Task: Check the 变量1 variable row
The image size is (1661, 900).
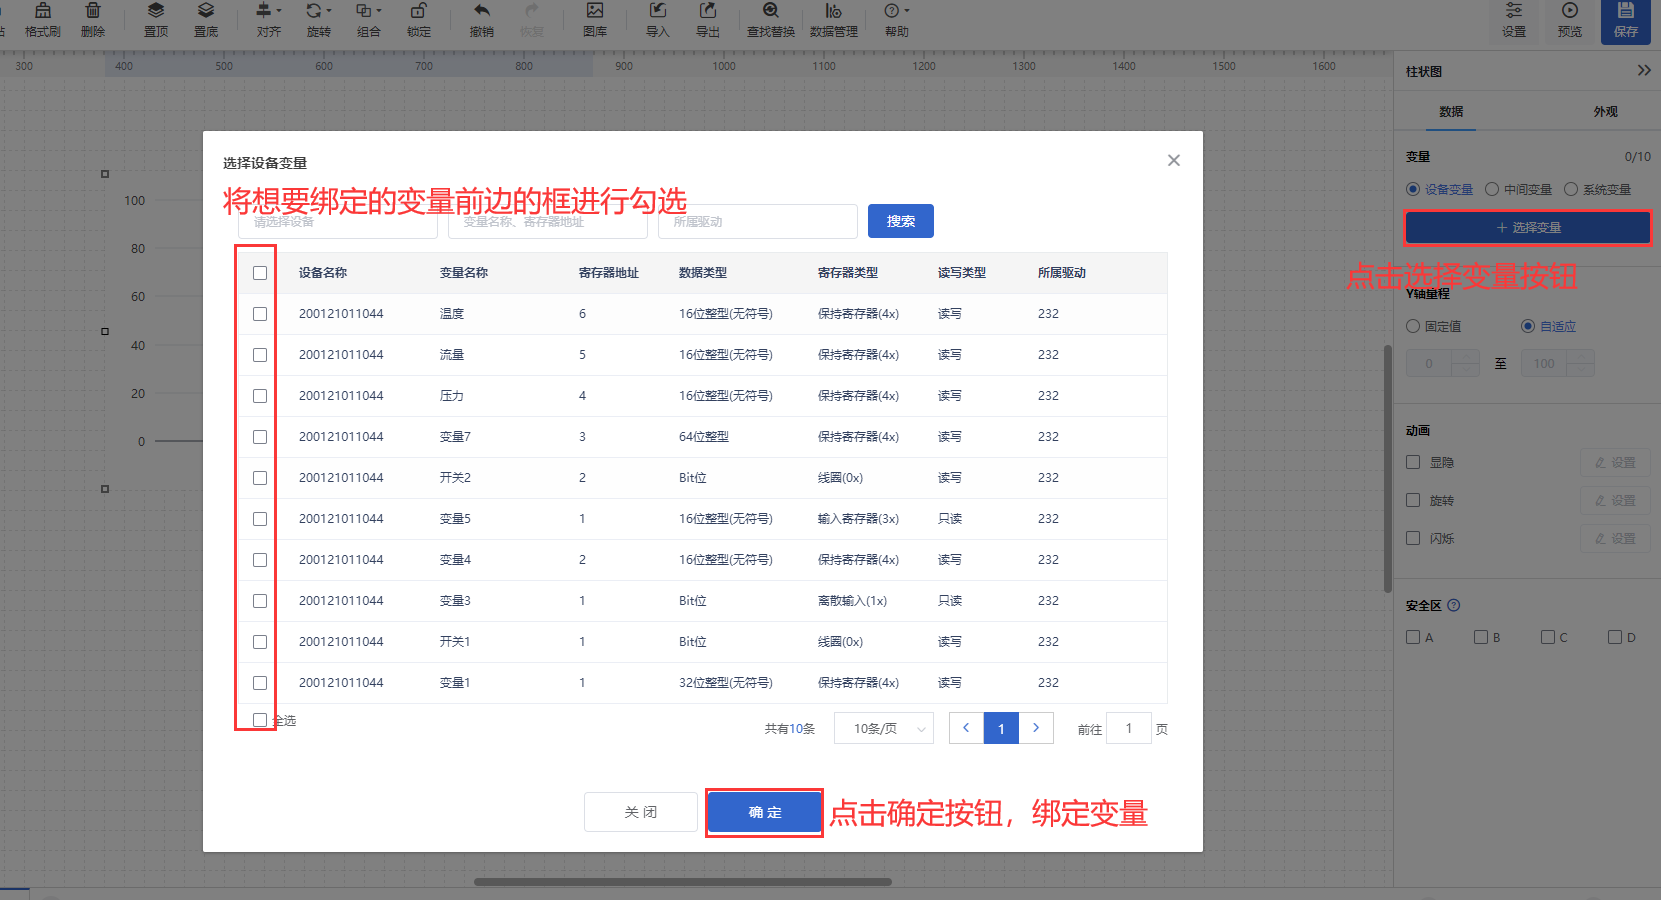Action: 260,683
